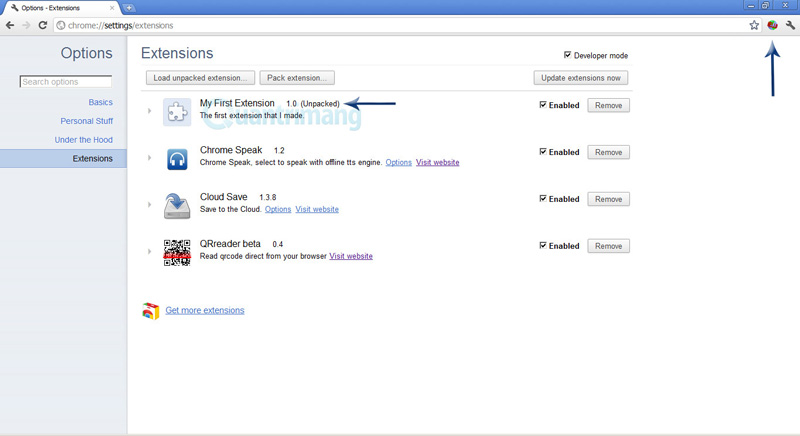Viewport: 800px width, 436px height.
Task: Expand My First Extension details arrow
Action: click(149, 111)
